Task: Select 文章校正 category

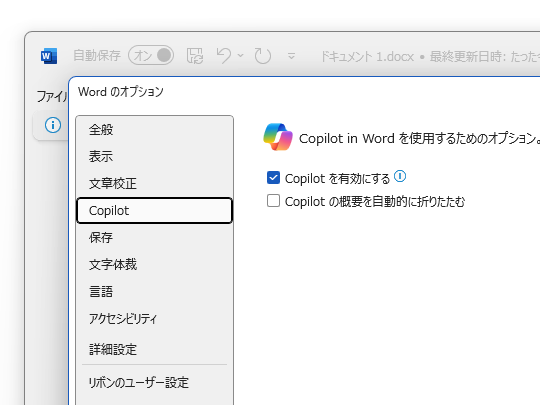Action: point(154,183)
